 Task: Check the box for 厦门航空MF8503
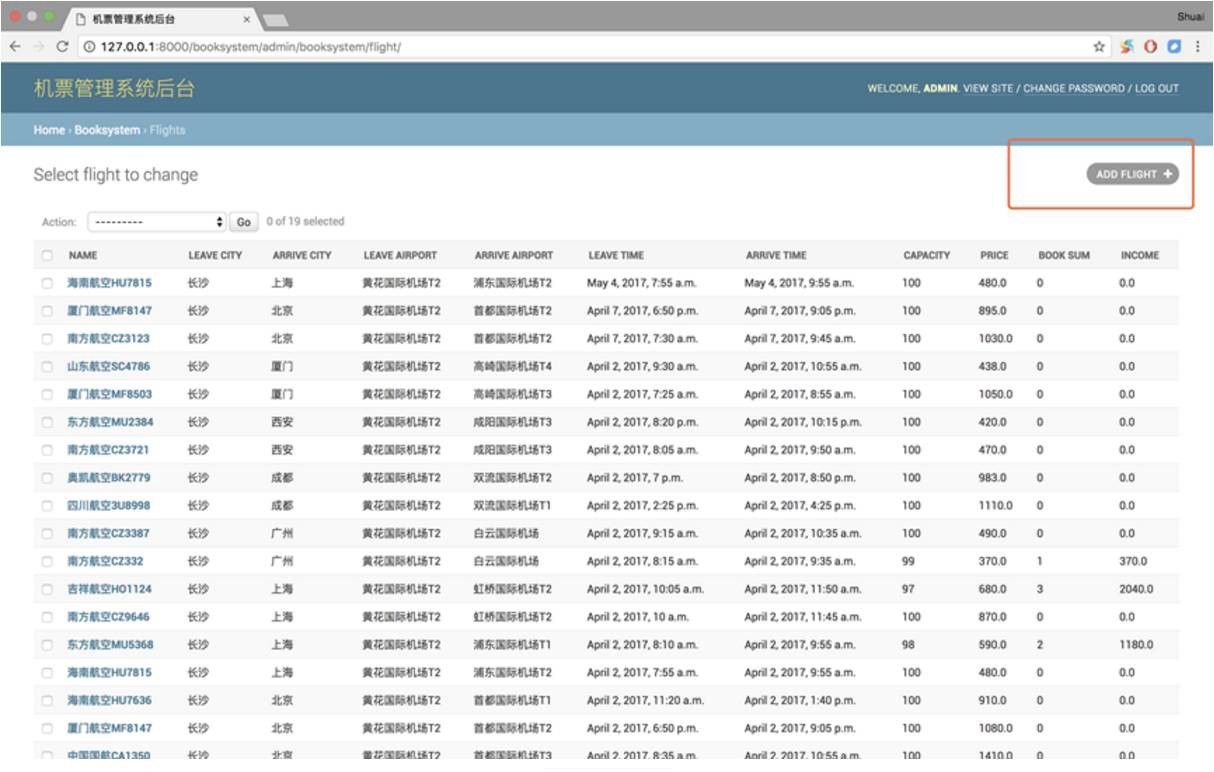click(x=47, y=394)
